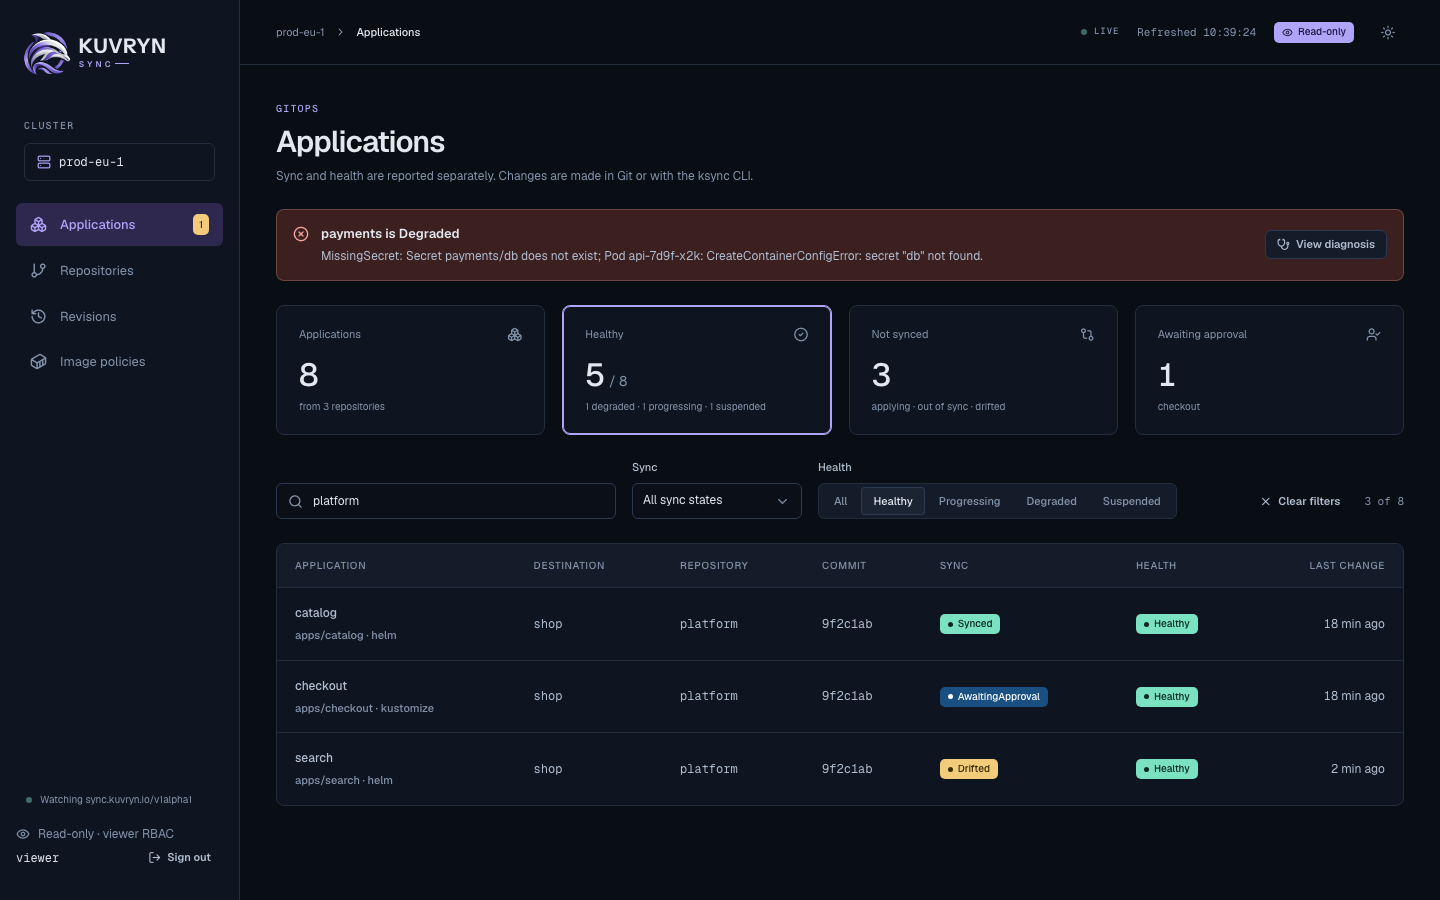Screen dimensions: 1440x900
Task: Click the Healthy badge in search row
Action: tap(1167, 769)
